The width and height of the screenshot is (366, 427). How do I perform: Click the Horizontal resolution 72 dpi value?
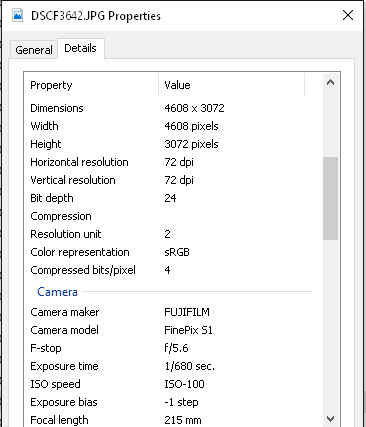(179, 162)
